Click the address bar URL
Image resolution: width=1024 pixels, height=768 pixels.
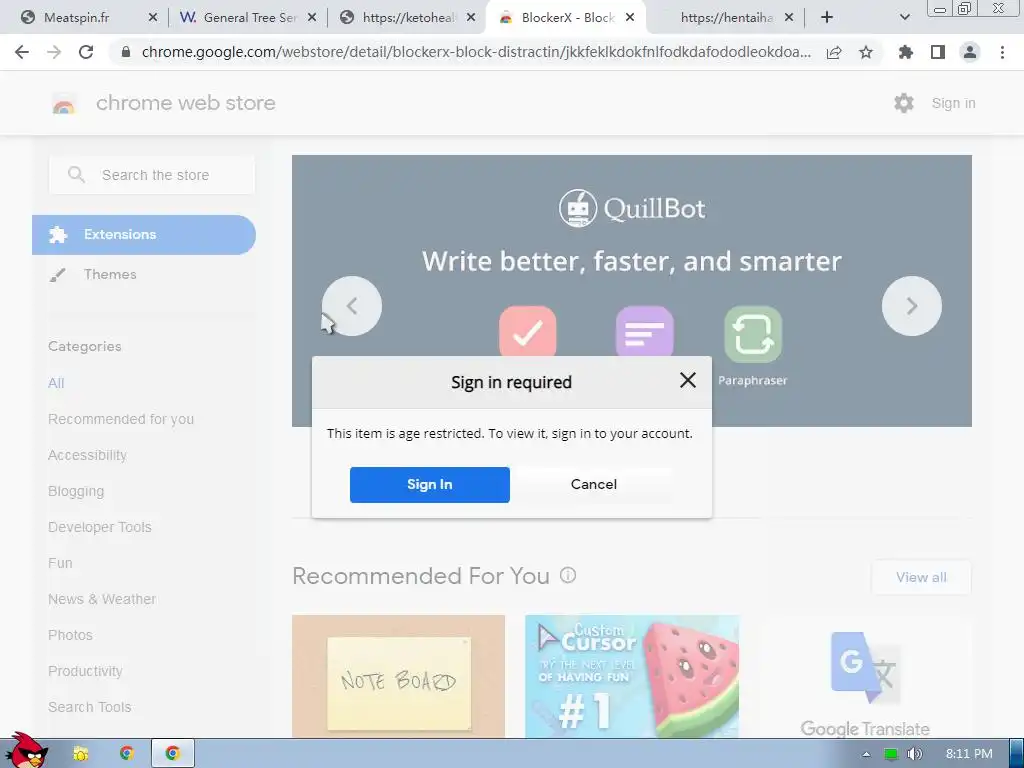point(476,52)
